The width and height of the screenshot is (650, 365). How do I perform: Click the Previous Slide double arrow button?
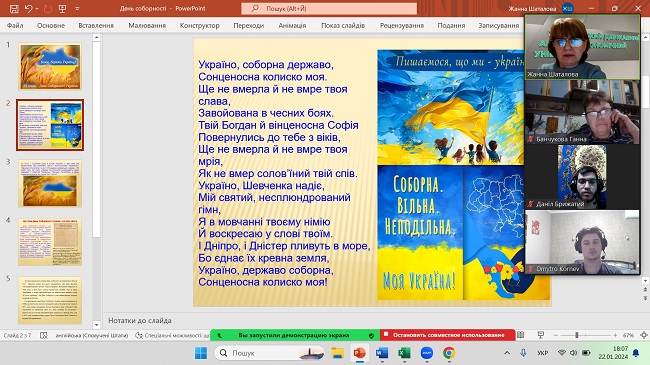(645, 290)
